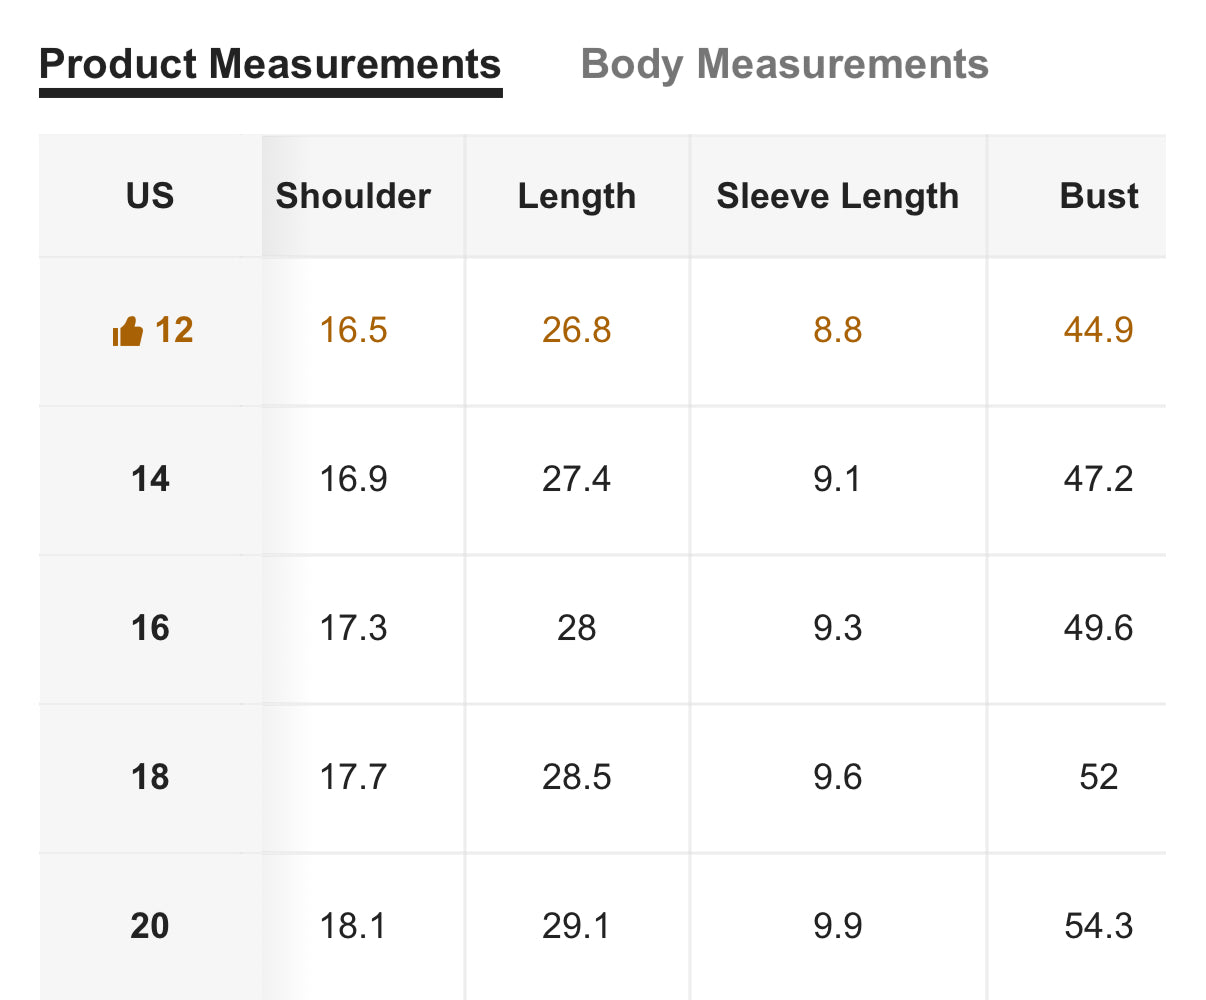Click the 29.1 length value for size 20

577,926
